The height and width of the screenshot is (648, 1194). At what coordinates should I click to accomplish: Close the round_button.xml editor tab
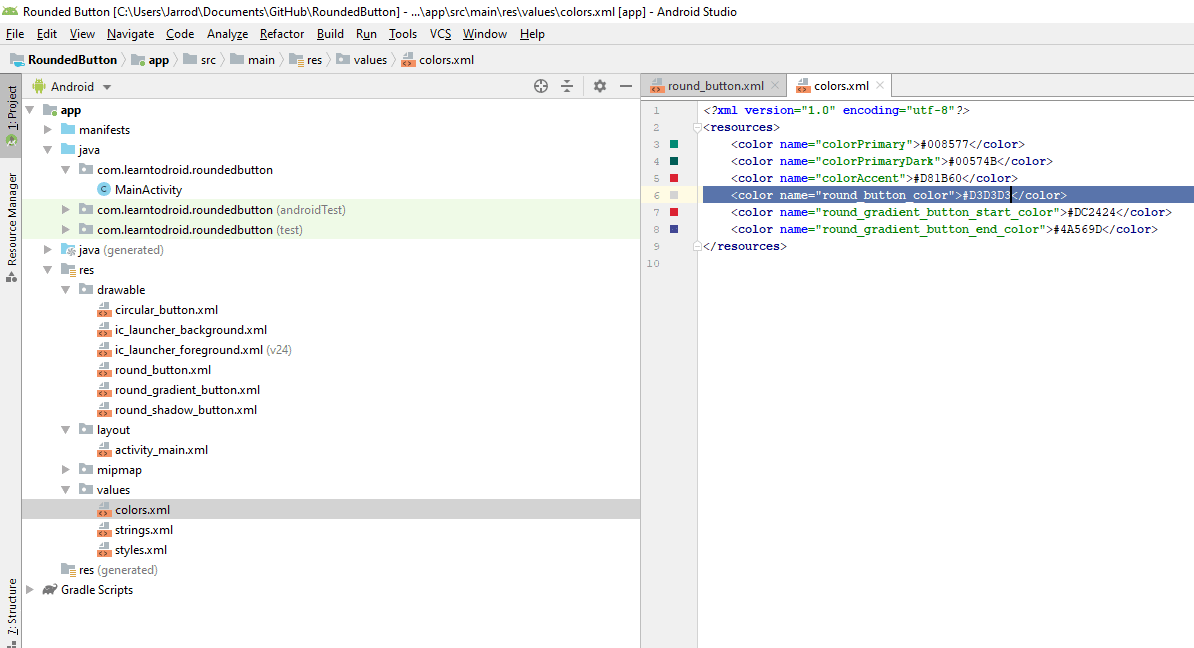pyautogui.click(x=774, y=86)
